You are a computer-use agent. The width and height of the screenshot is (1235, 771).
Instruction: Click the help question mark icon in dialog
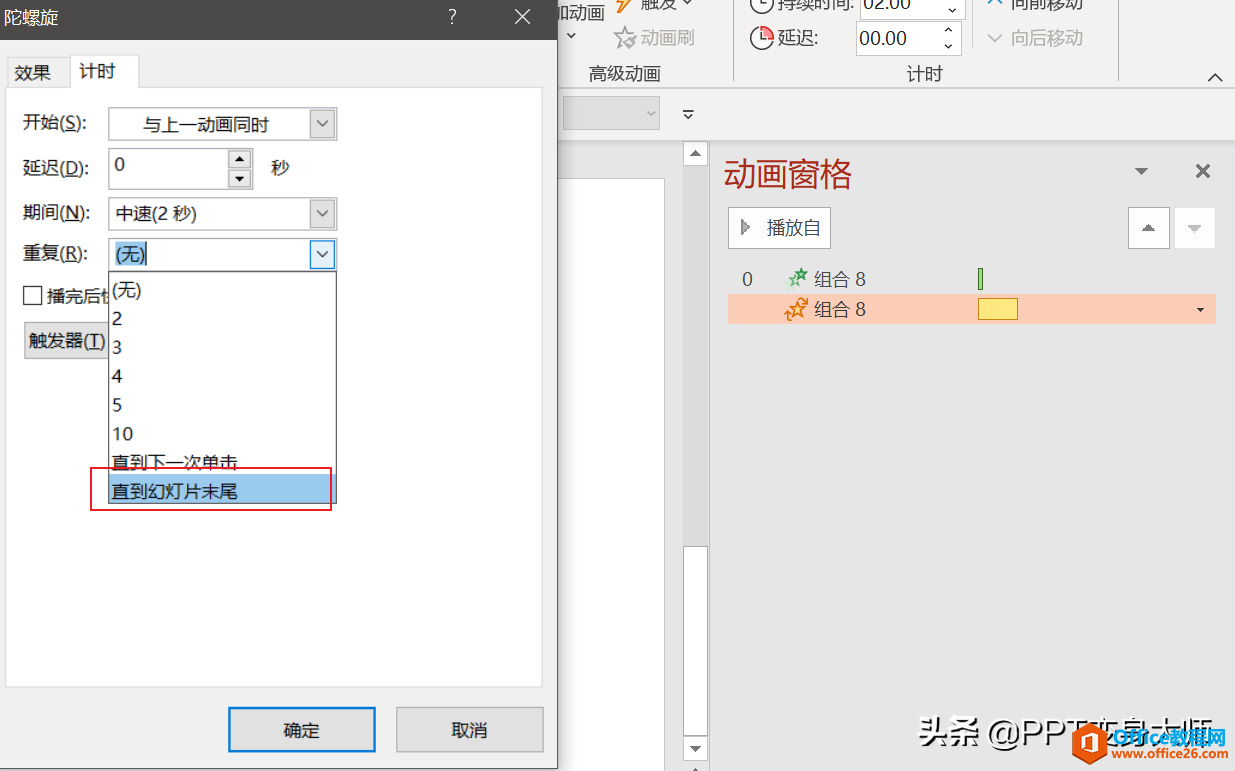point(452,17)
